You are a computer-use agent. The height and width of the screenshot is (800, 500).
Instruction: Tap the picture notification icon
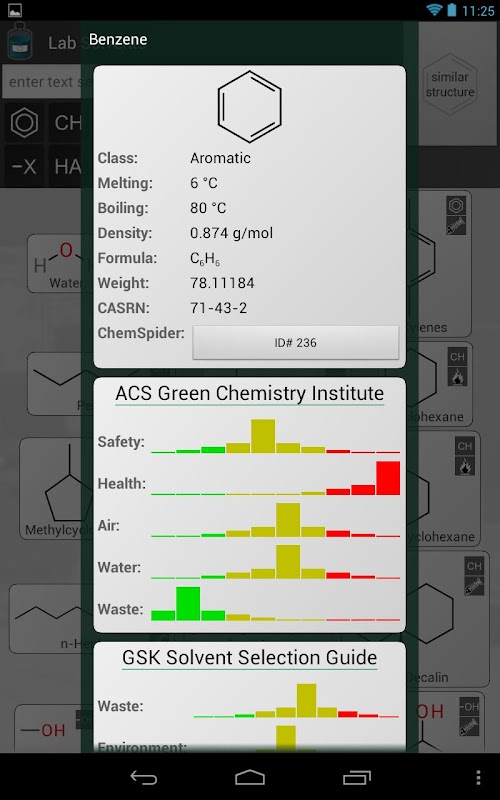click(x=14, y=10)
